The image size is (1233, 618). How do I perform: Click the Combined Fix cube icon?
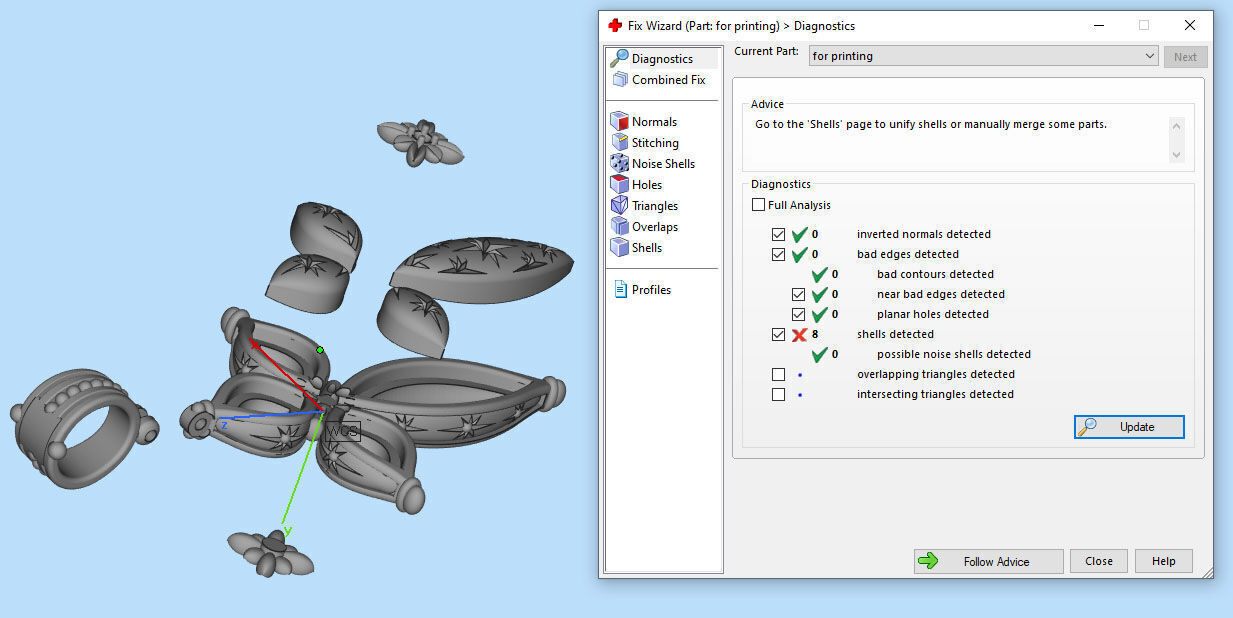click(619, 80)
